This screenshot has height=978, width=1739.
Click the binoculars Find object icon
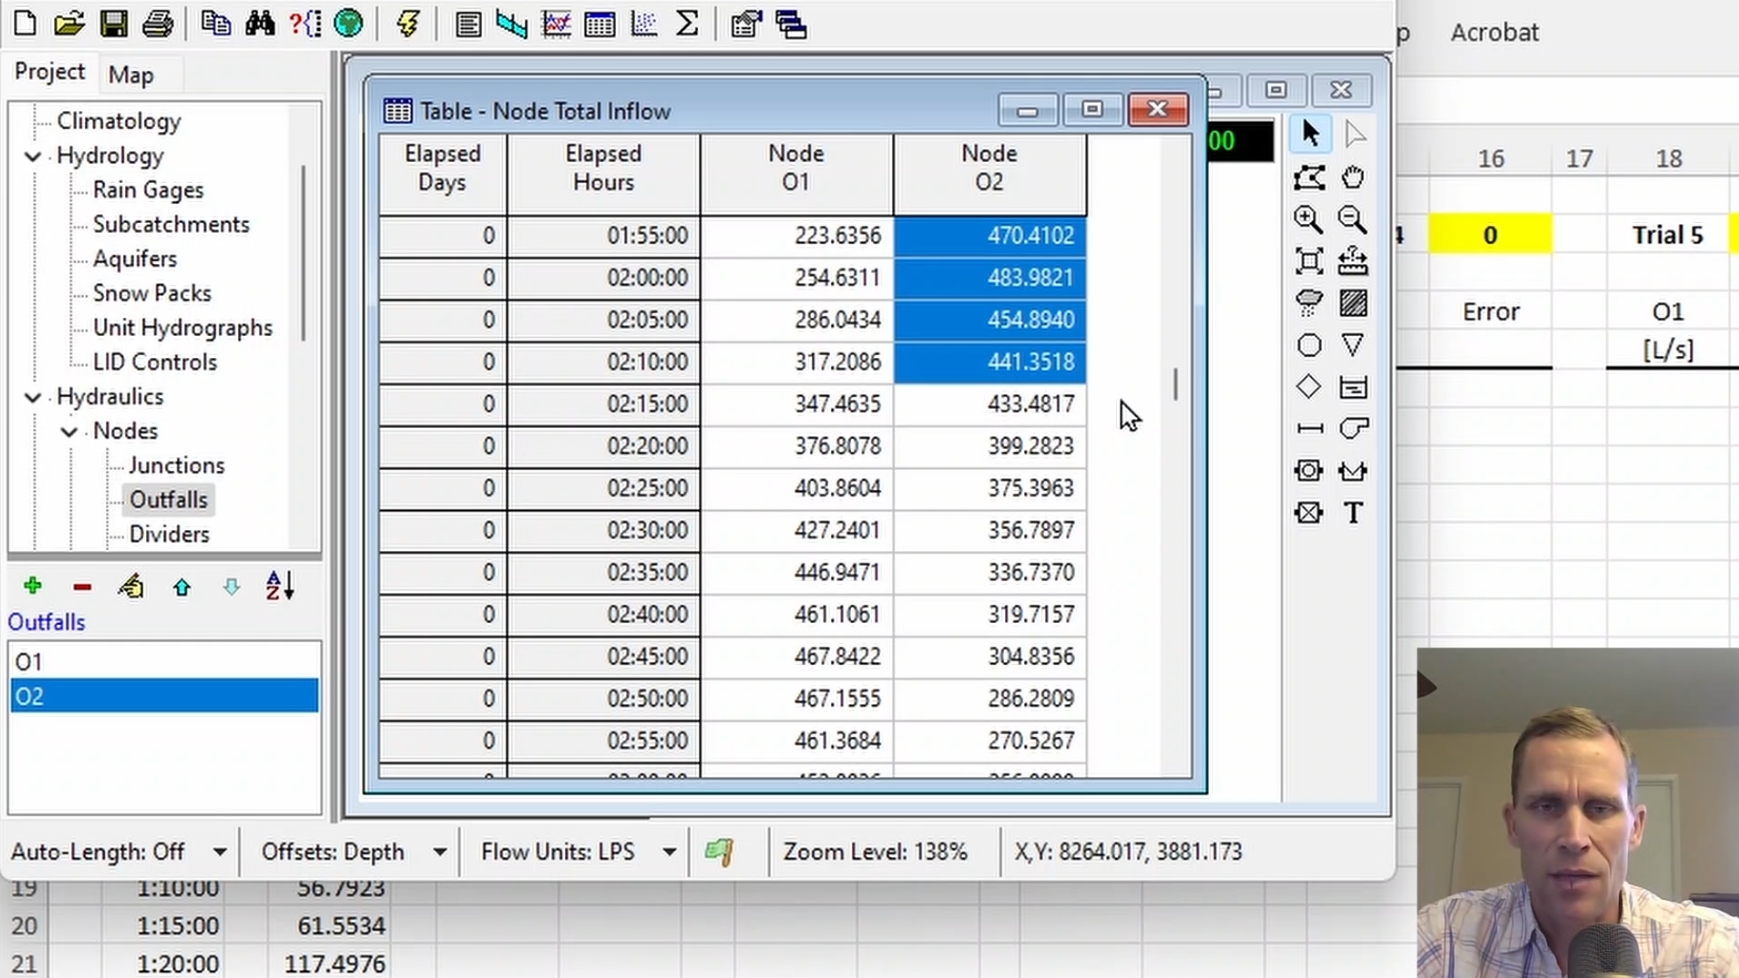point(260,23)
